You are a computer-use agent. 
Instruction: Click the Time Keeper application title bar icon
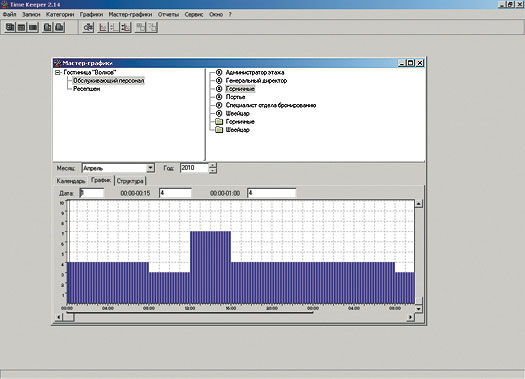click(5, 4)
